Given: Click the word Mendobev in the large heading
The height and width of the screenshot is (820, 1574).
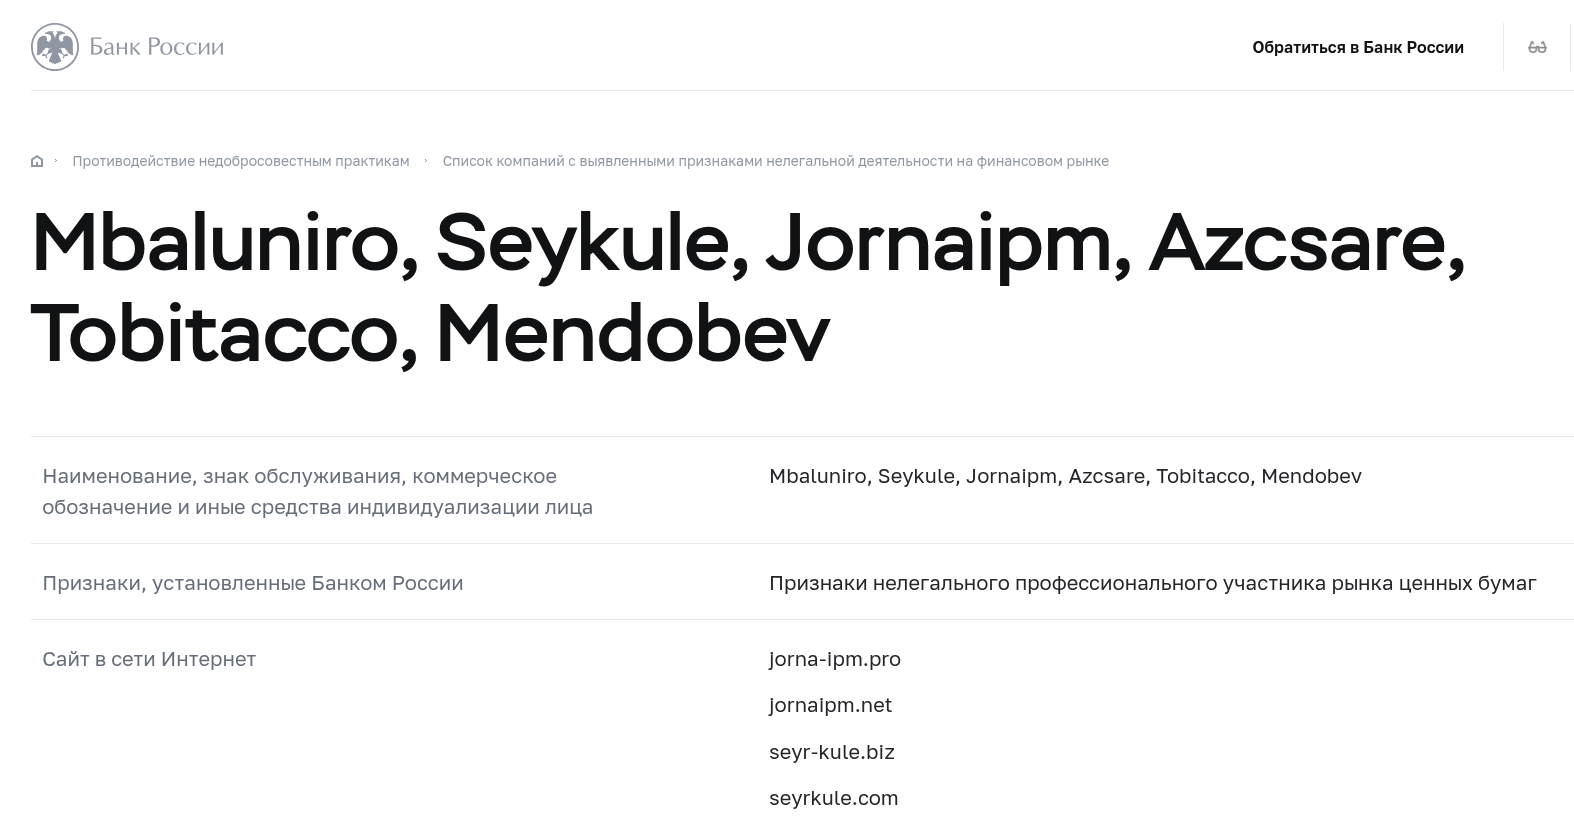Looking at the screenshot, I should (x=632, y=334).
